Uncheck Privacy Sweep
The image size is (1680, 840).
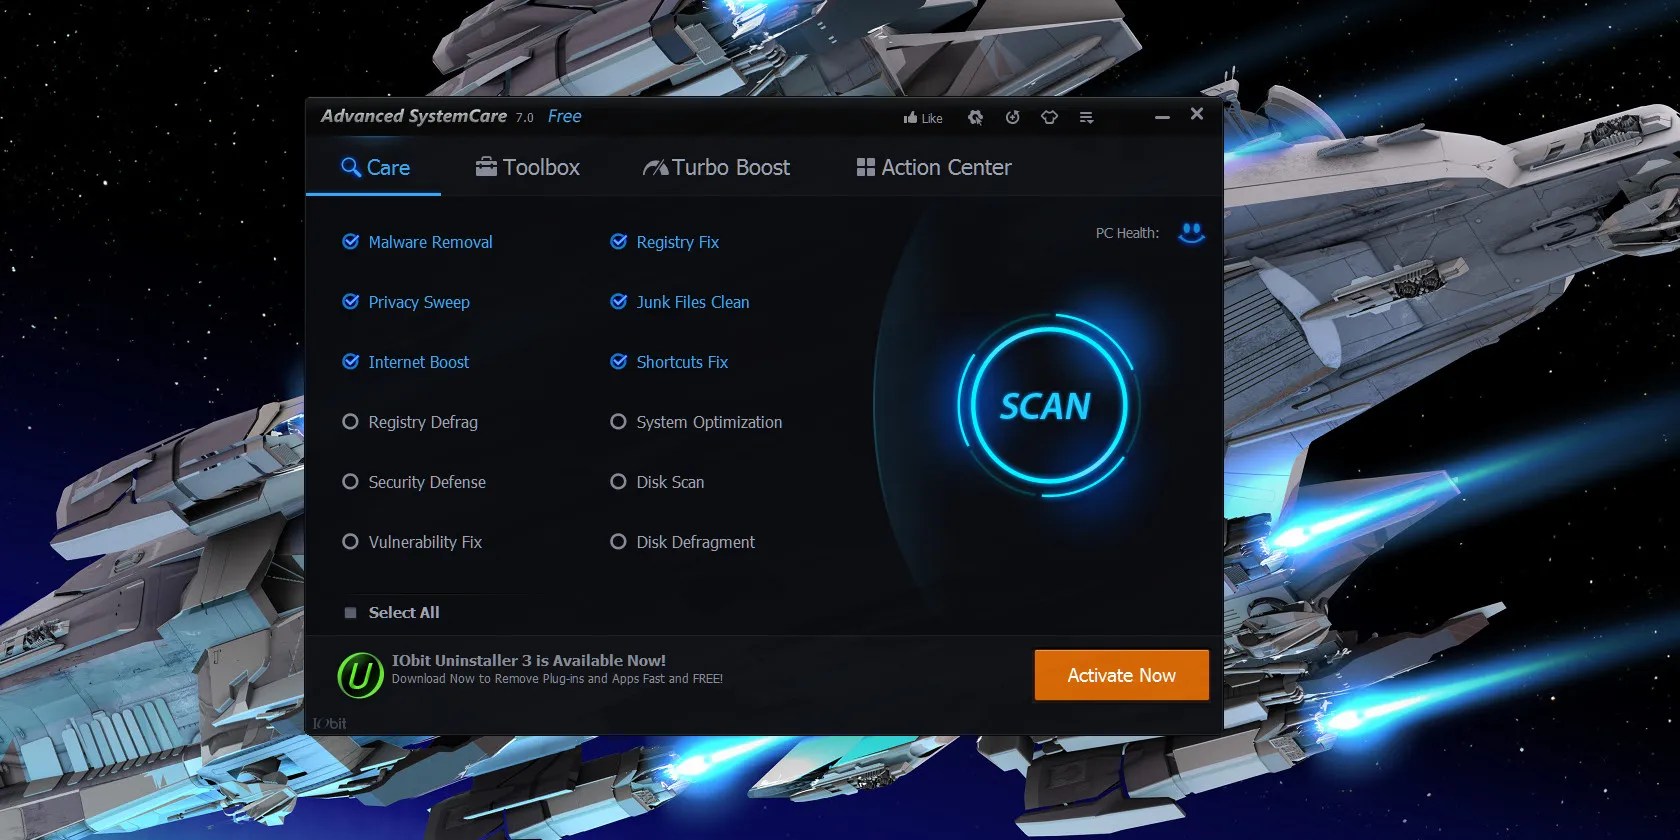(x=351, y=301)
